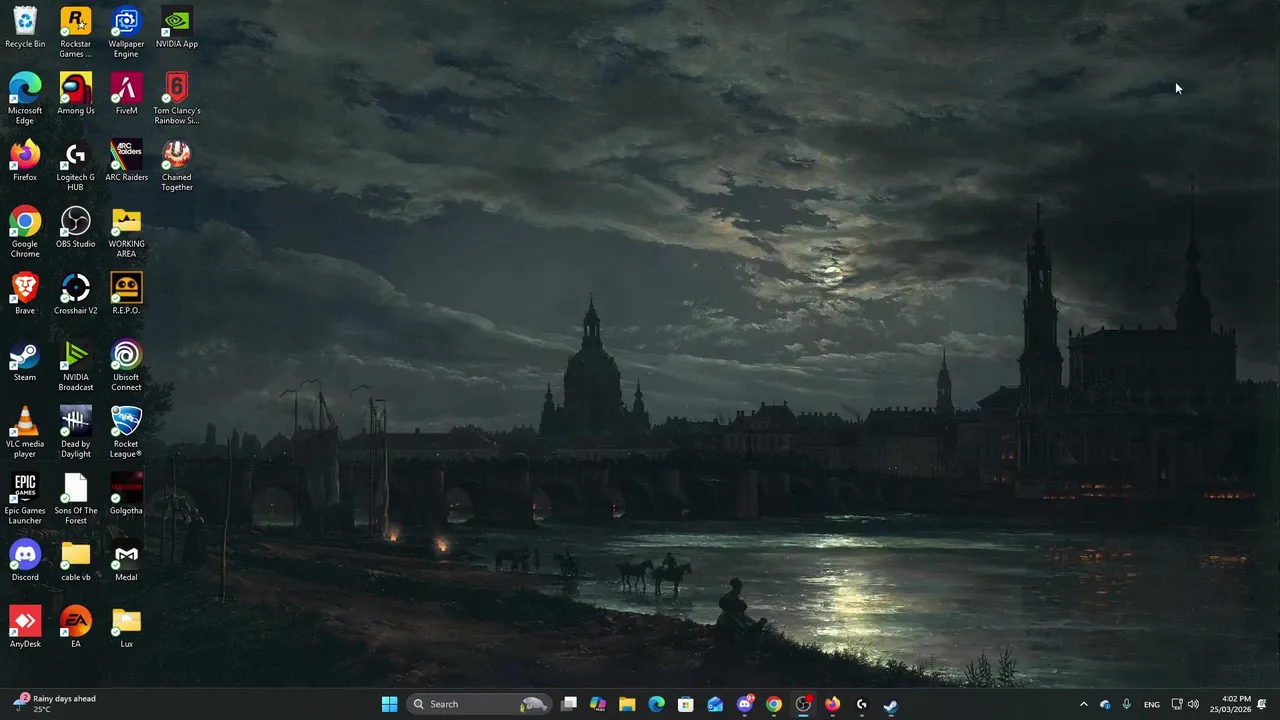Image resolution: width=1280 pixels, height=720 pixels.
Task: Click the taskbar Search box
Action: click(479, 704)
